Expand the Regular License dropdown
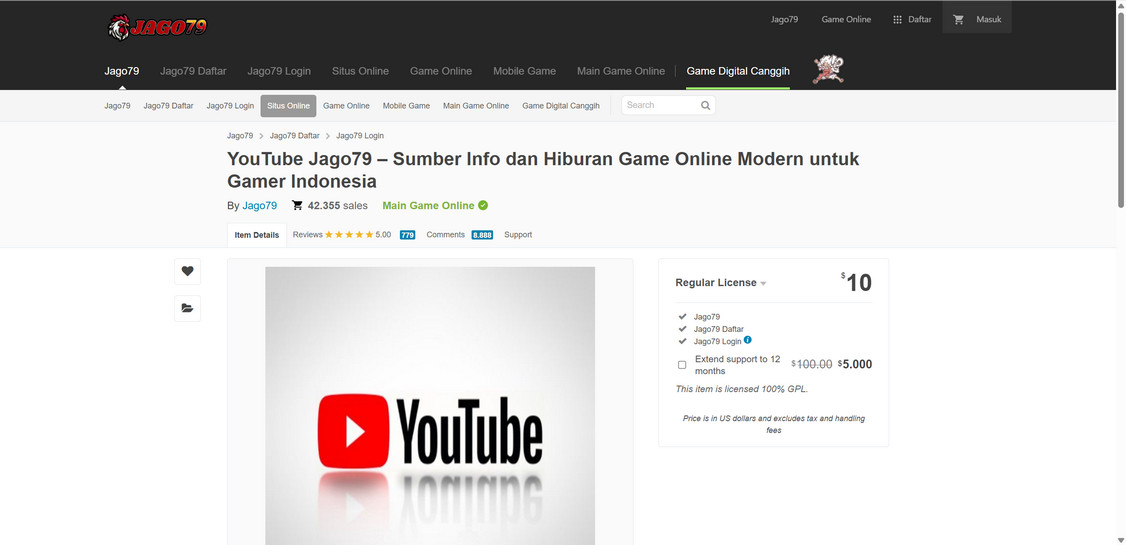 720,283
